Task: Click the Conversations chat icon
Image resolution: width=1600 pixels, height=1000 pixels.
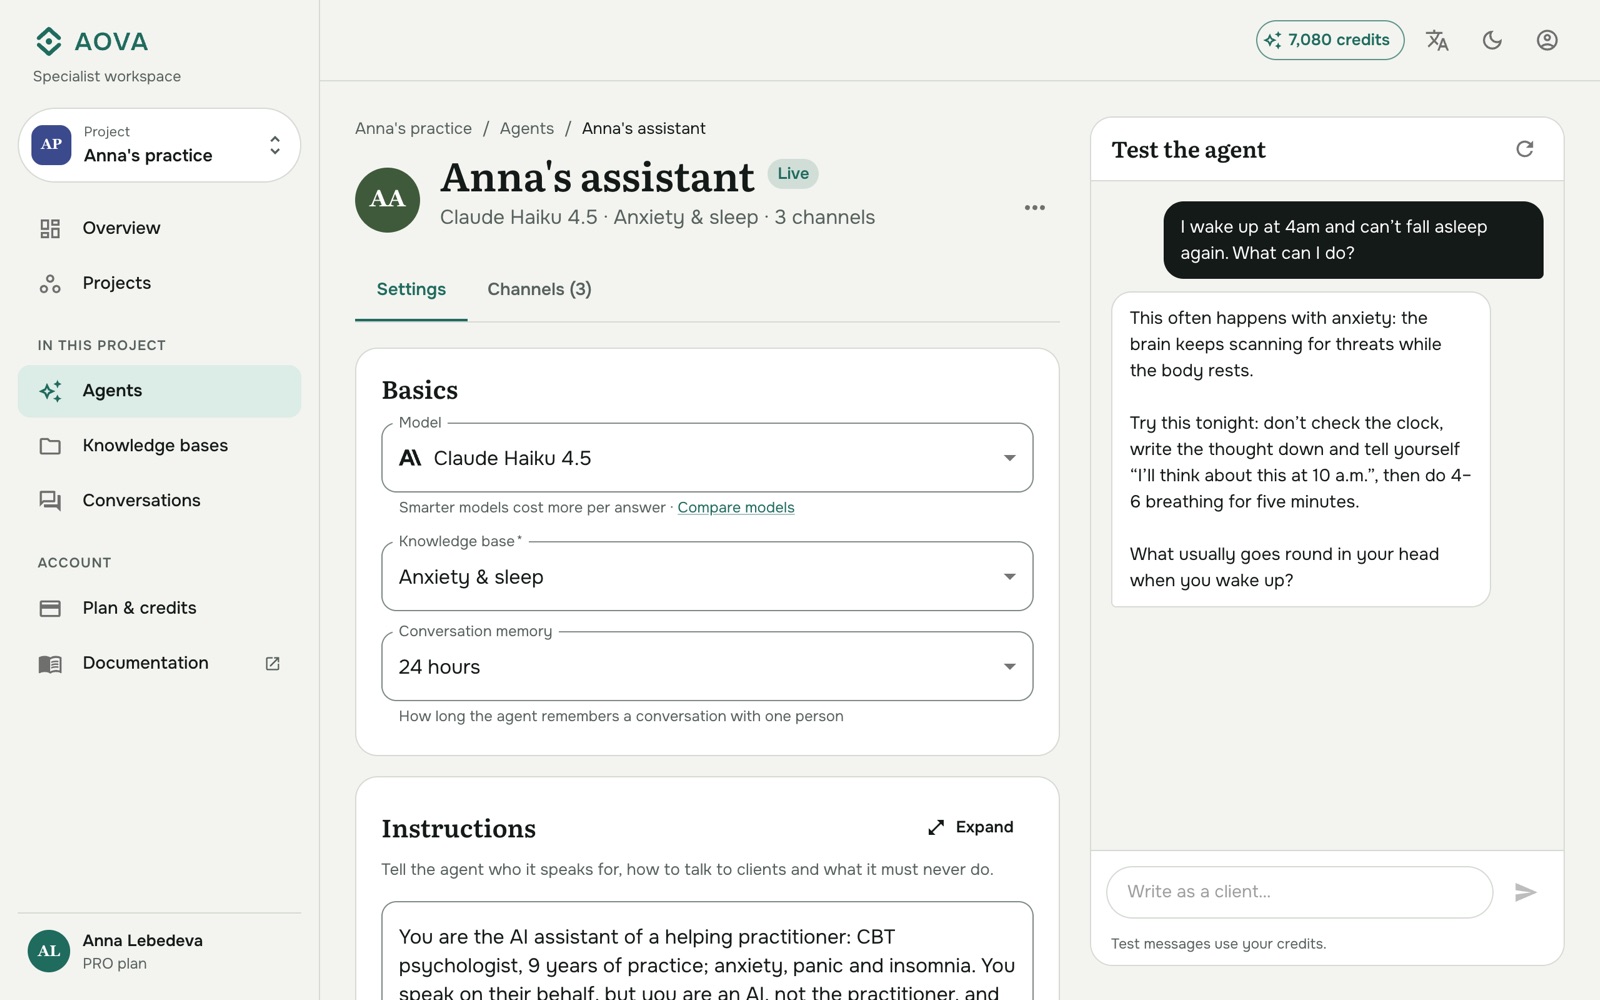Action: (x=50, y=501)
